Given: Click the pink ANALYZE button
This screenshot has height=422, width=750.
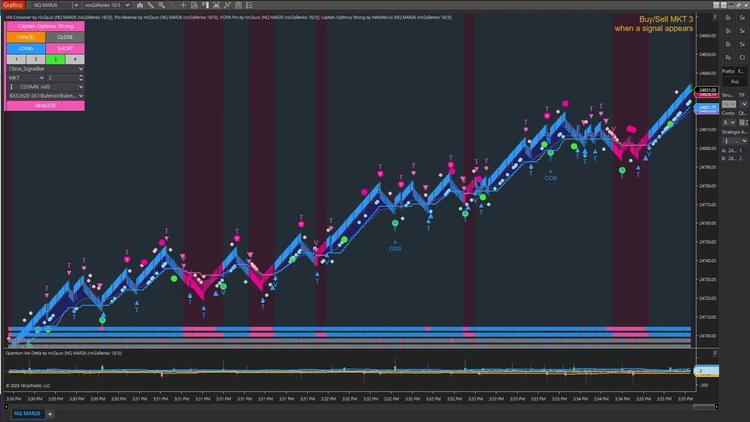Looking at the screenshot, I should [45, 106].
